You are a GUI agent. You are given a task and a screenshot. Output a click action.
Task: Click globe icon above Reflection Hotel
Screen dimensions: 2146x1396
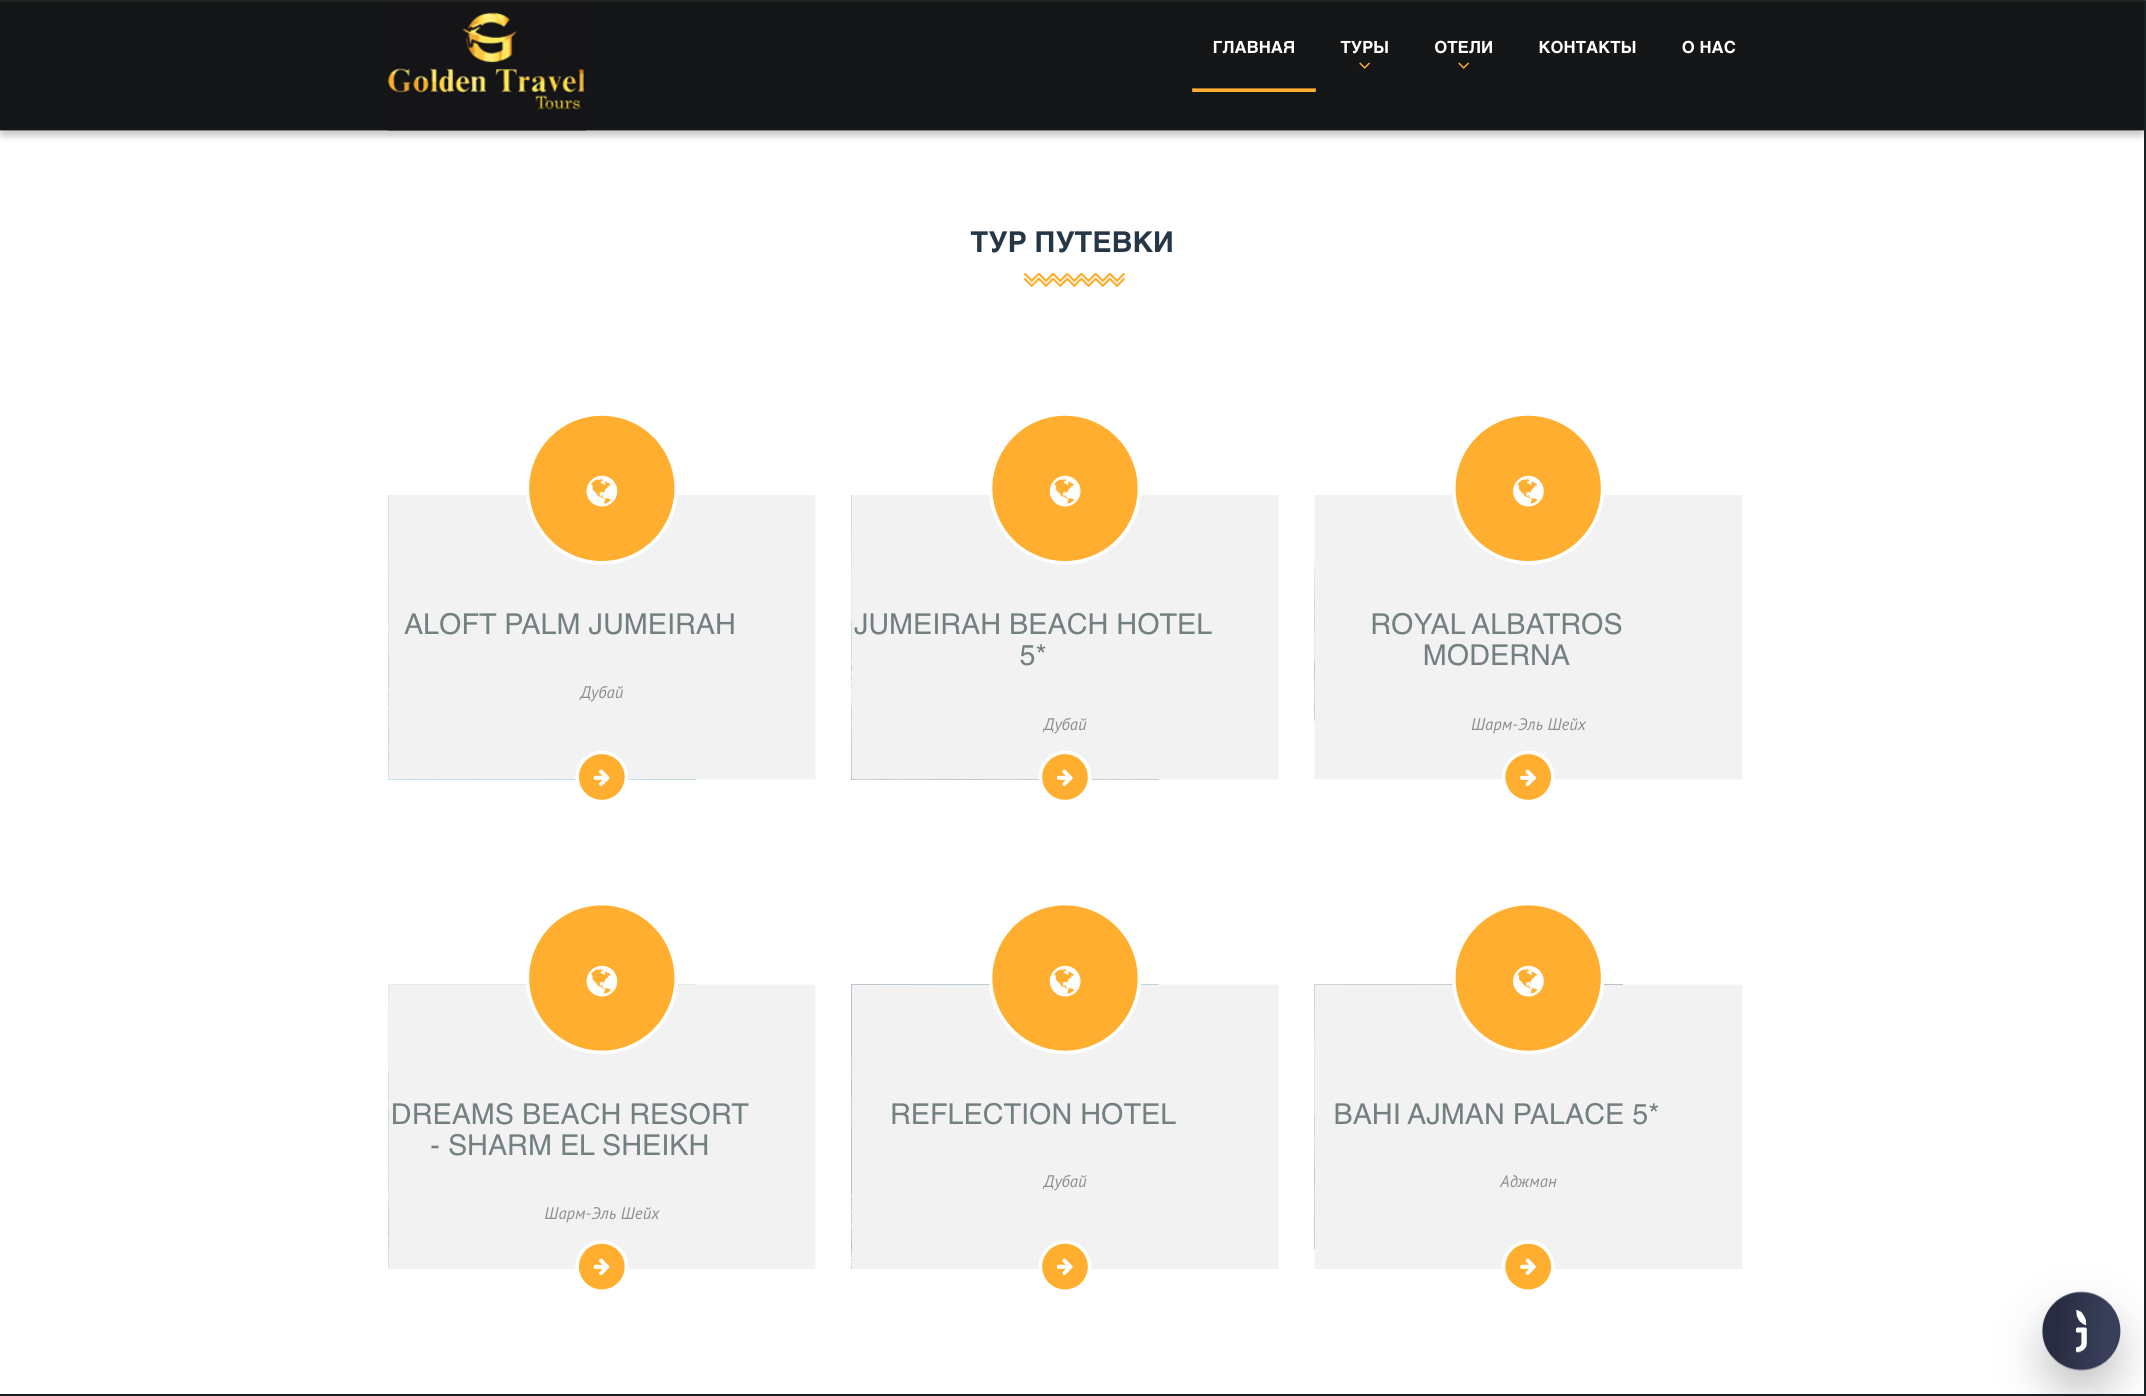(x=1065, y=979)
